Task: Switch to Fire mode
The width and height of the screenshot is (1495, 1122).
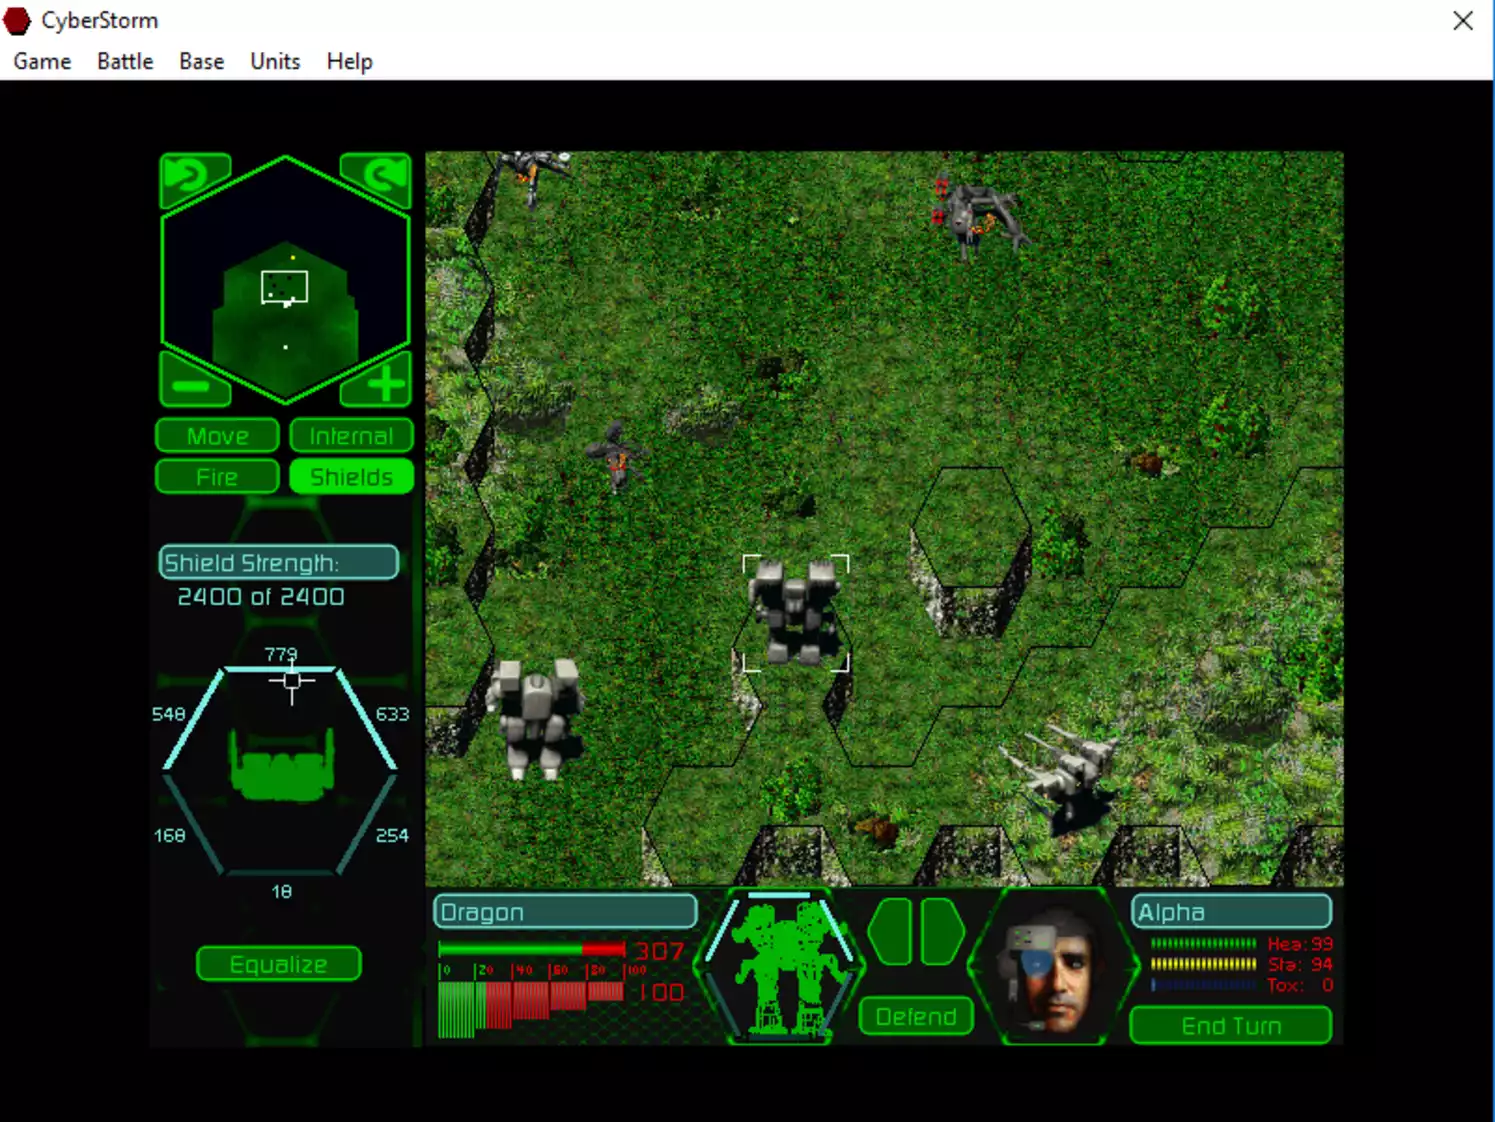Action: coord(216,476)
